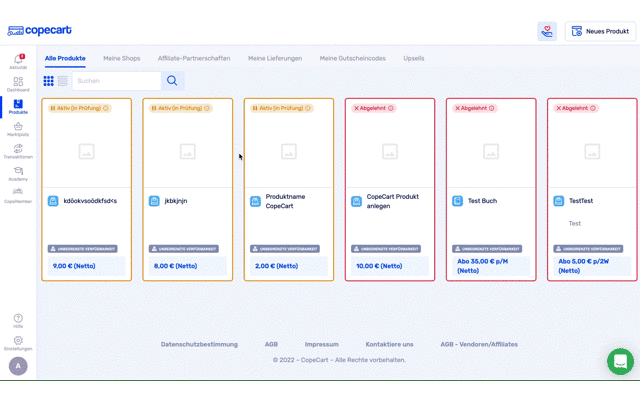
Task: Go to Dashboard in the sidebar
Action: click(18, 83)
